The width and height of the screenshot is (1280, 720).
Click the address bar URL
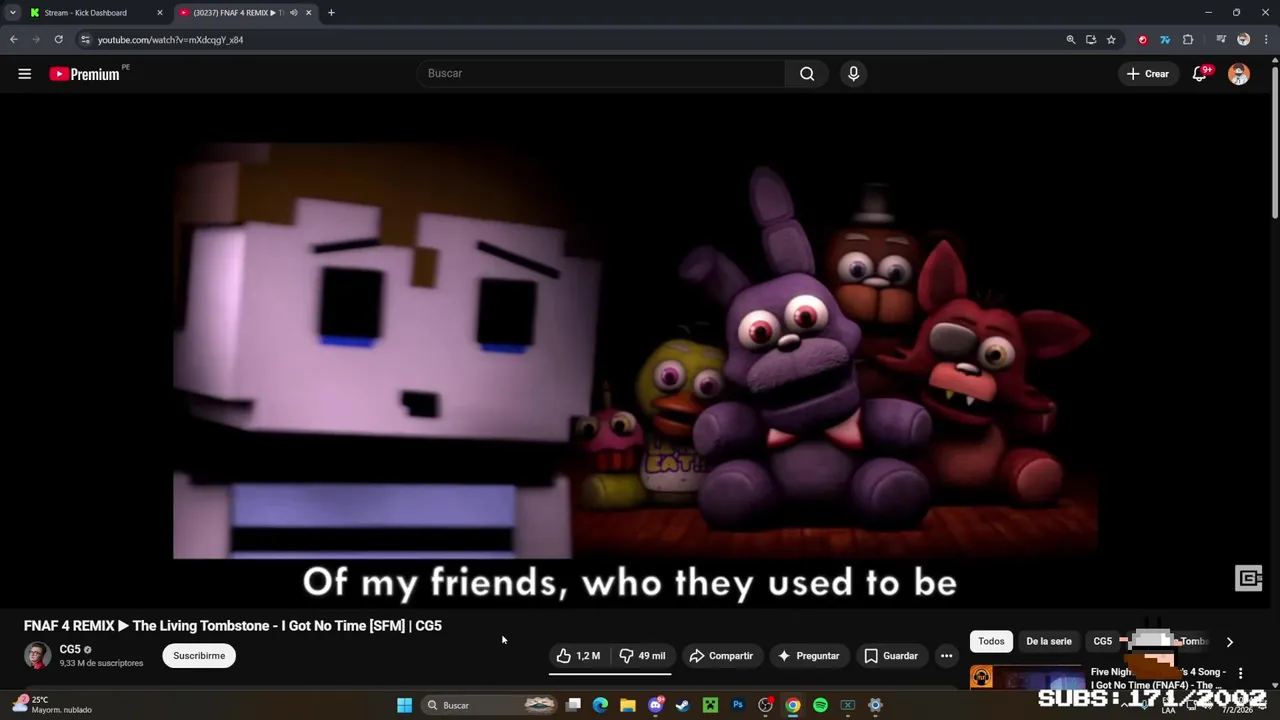coord(171,40)
